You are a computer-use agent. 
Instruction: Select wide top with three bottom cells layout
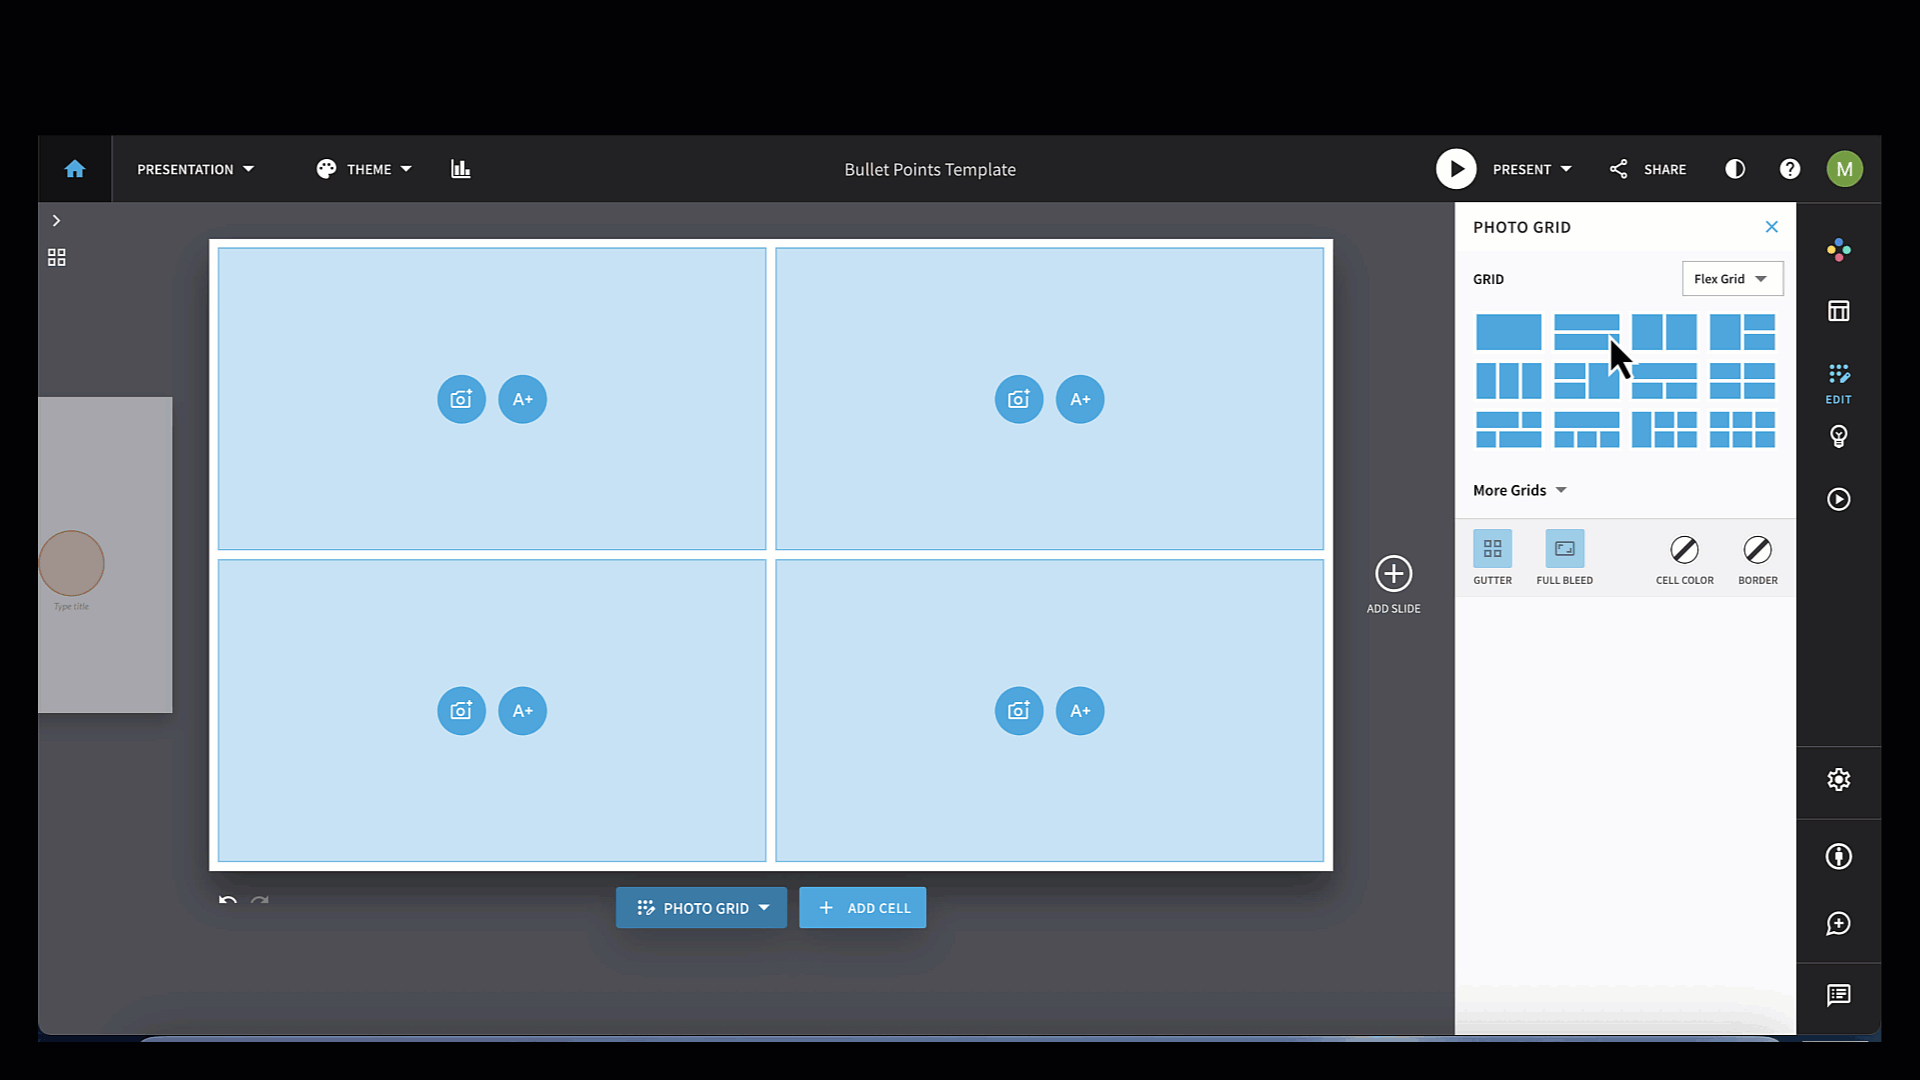[x=1587, y=430]
